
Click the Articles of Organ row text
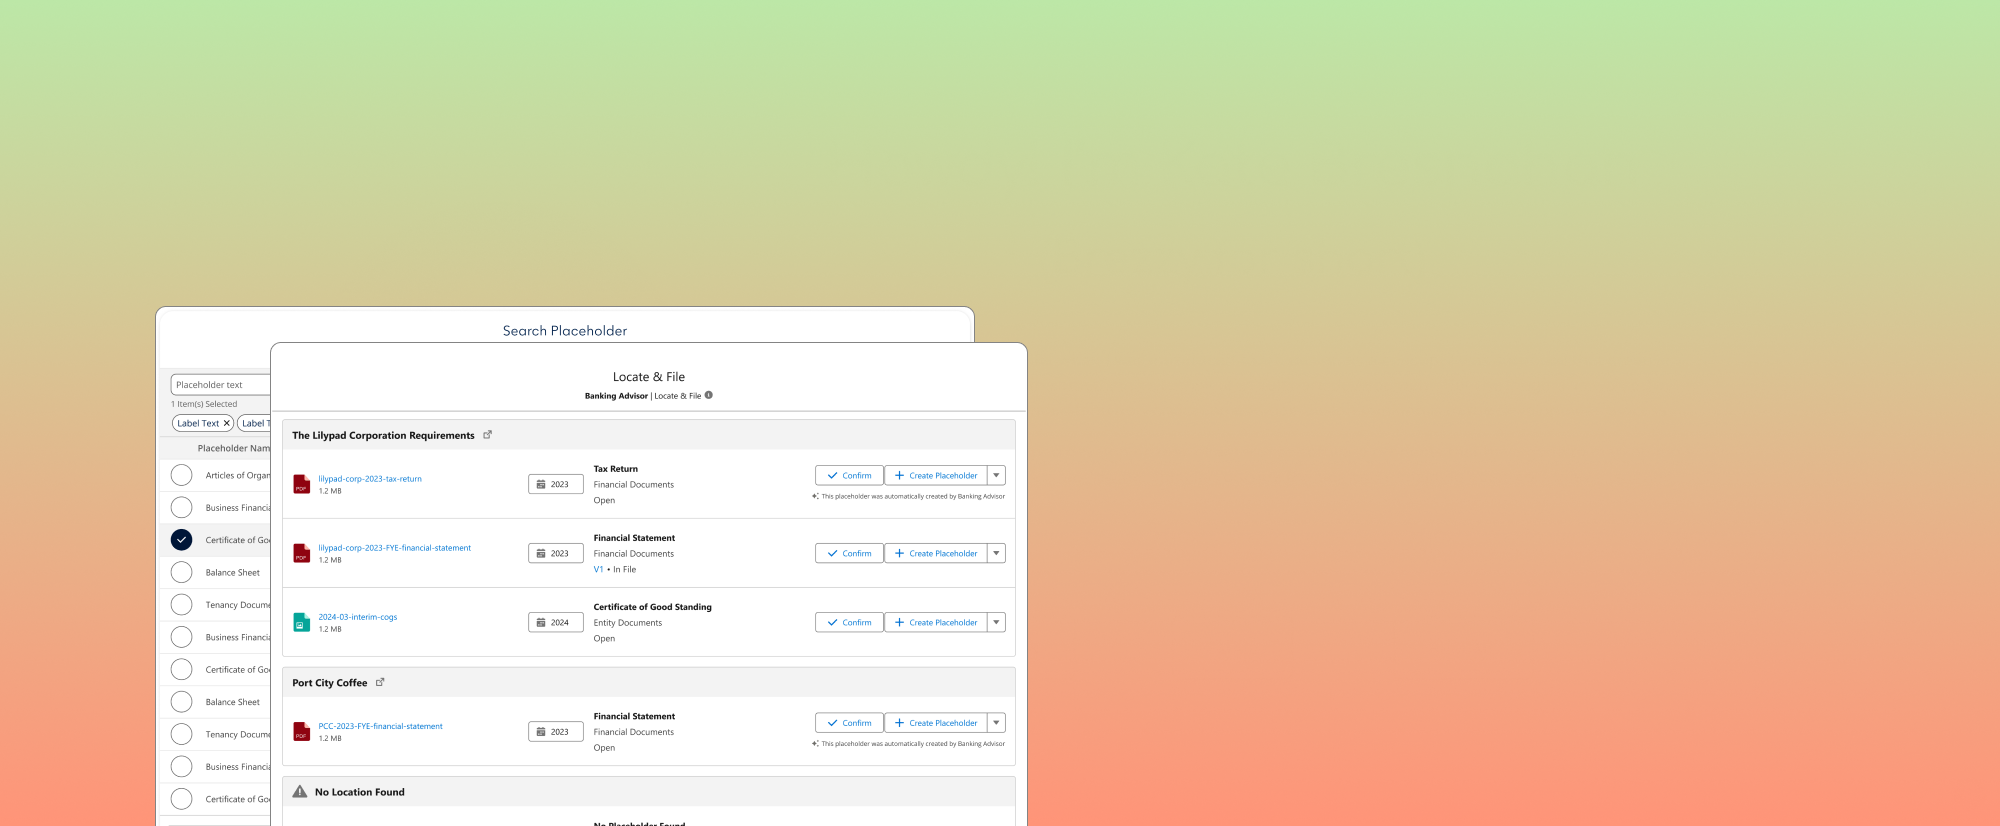pos(238,475)
